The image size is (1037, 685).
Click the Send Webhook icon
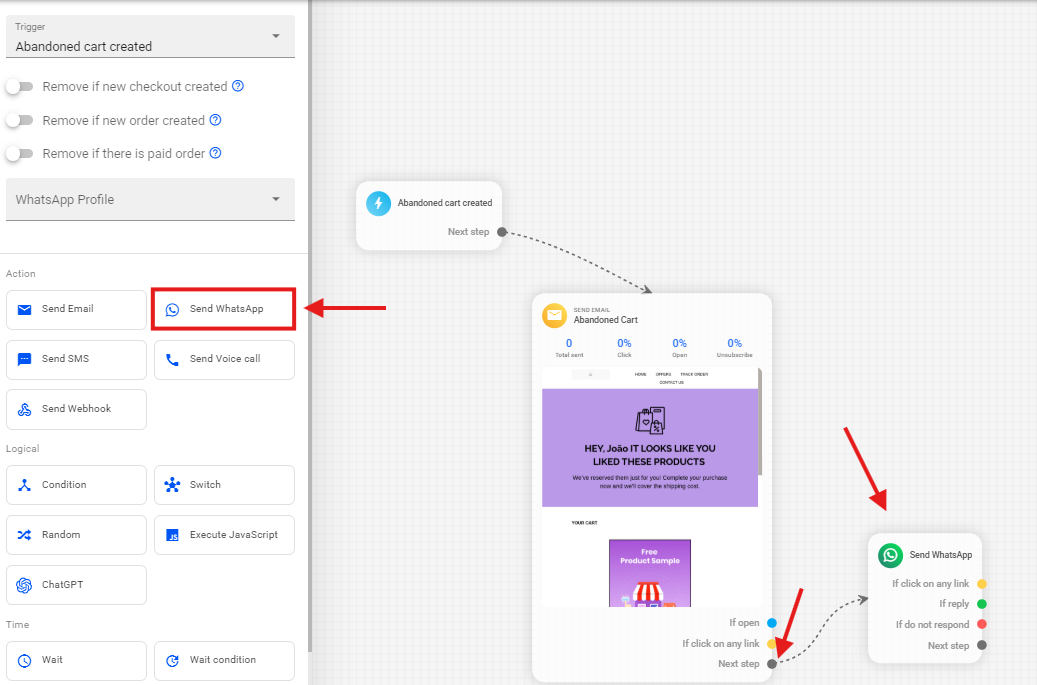(x=25, y=409)
